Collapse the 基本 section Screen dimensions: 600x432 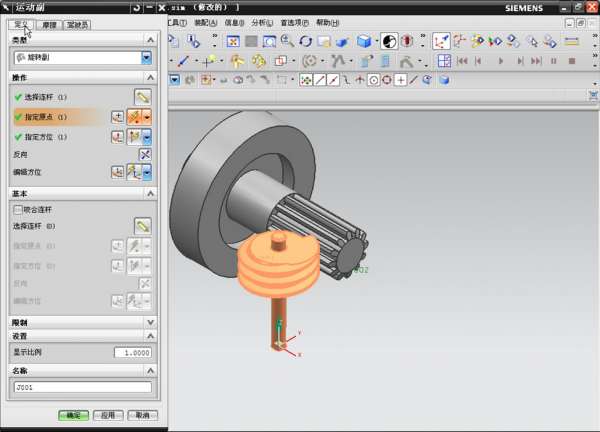150,194
